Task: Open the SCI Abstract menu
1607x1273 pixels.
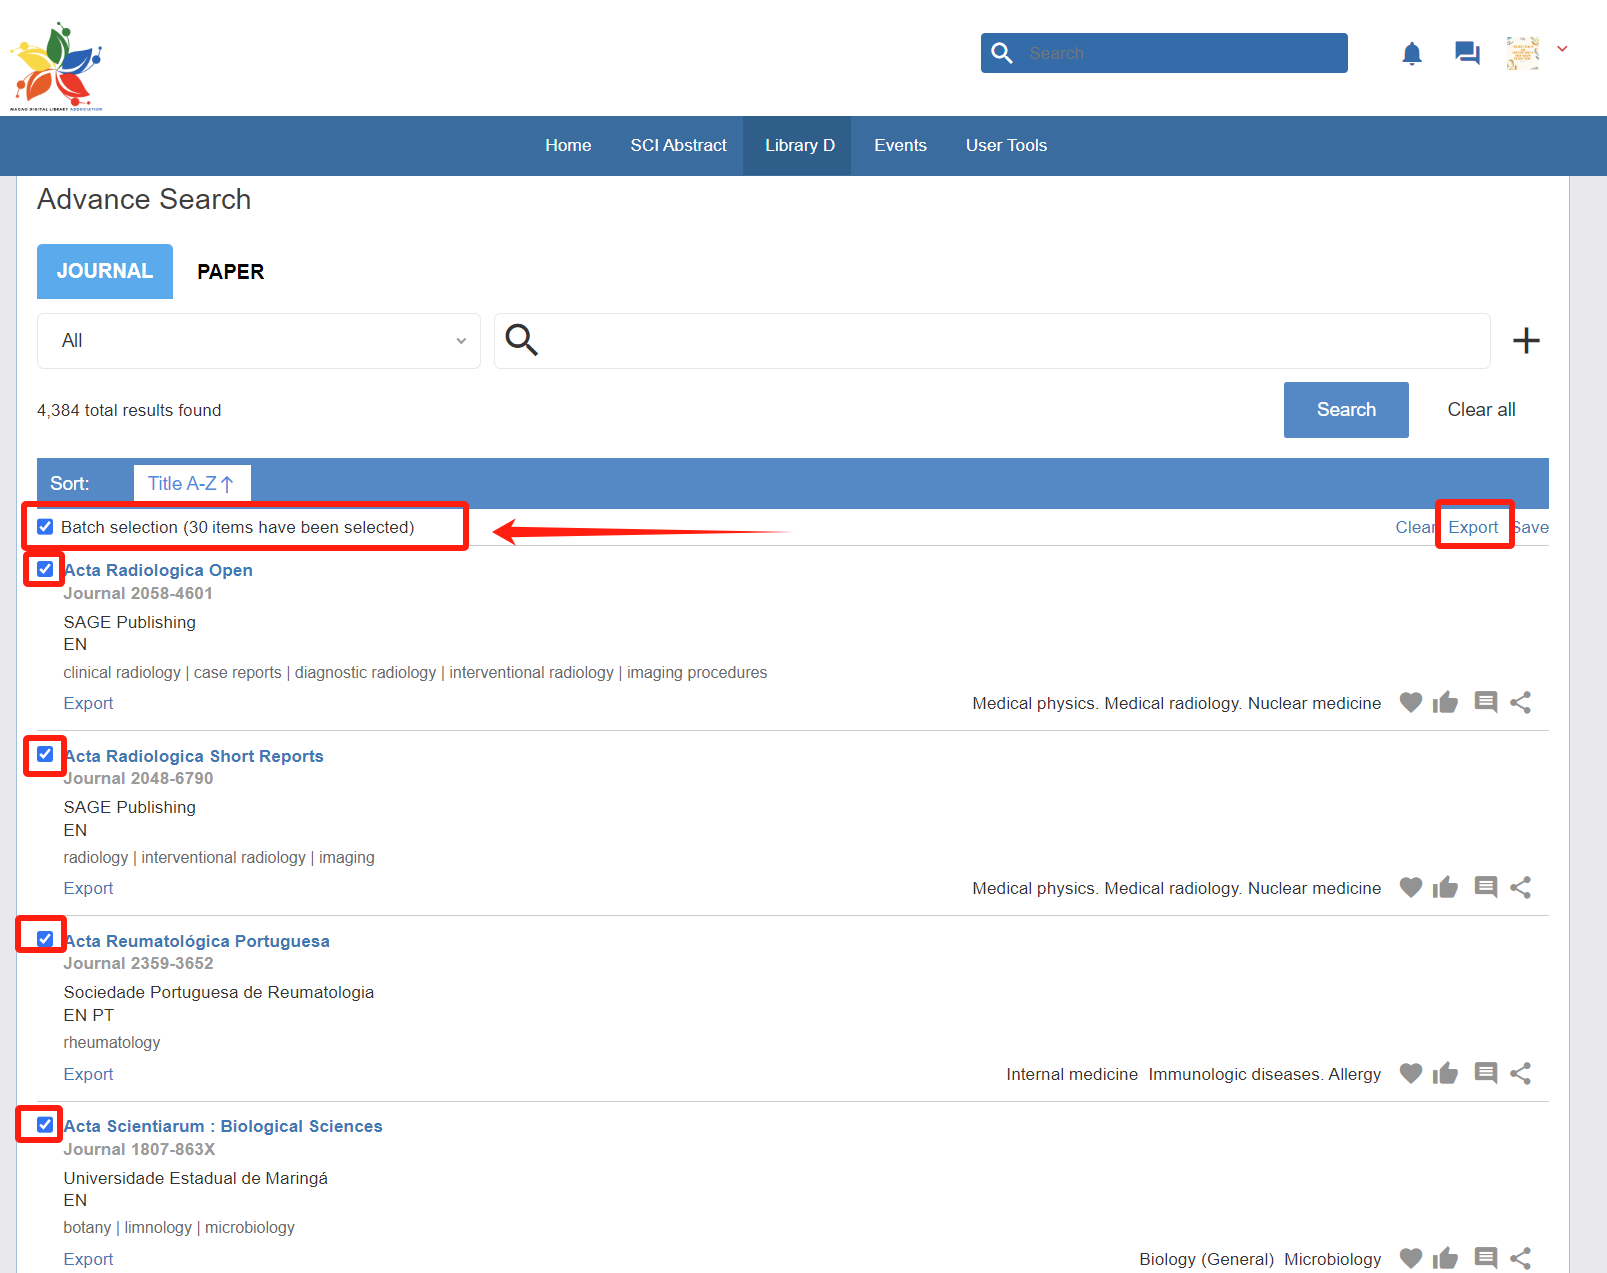Action: (678, 146)
